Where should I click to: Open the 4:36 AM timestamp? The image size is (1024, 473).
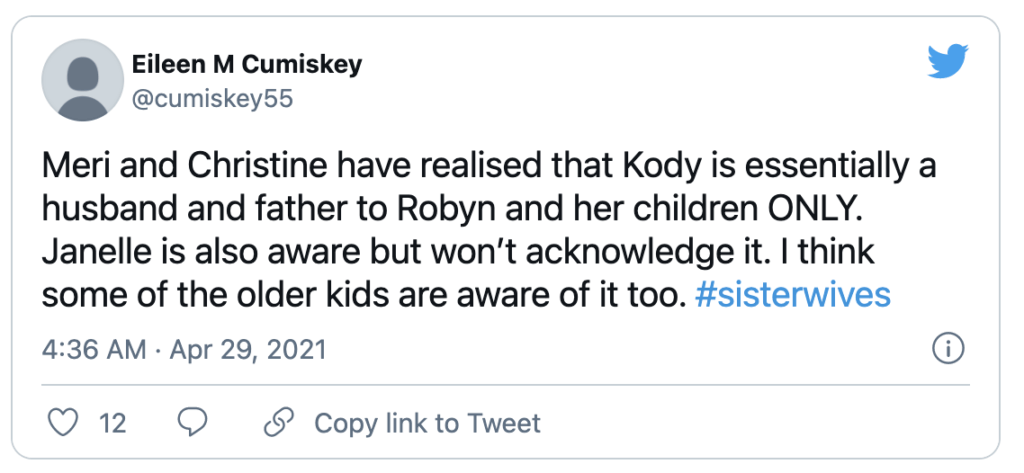point(94,350)
